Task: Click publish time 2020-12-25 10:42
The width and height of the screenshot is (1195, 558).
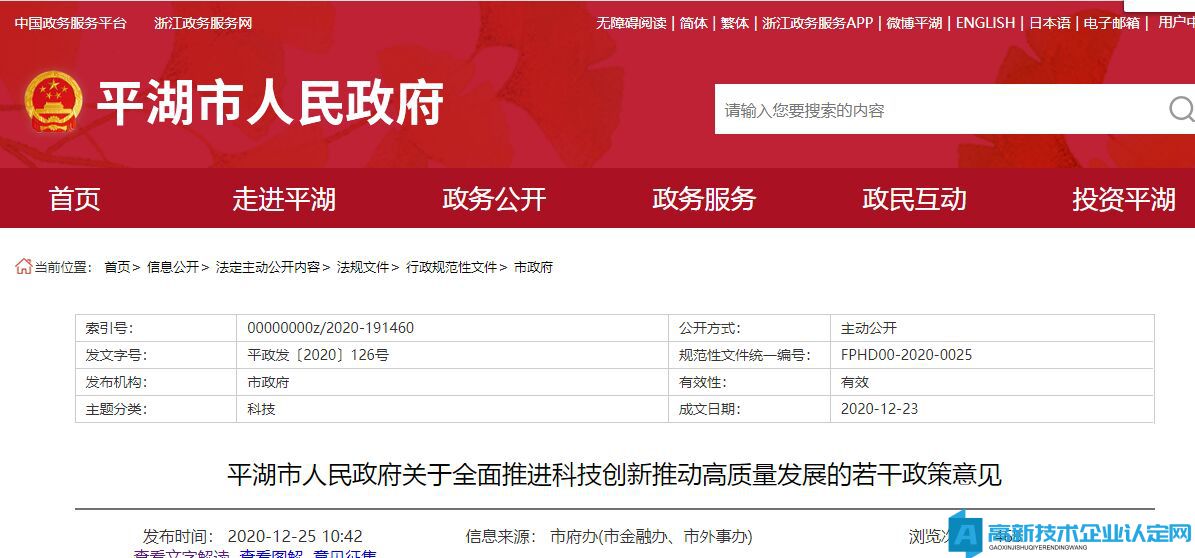Action: [x=295, y=536]
